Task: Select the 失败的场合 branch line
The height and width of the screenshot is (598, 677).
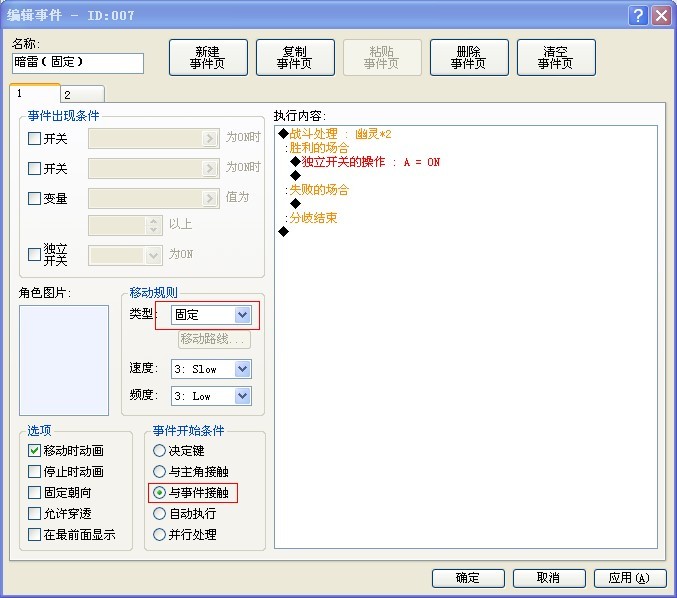Action: pos(317,190)
